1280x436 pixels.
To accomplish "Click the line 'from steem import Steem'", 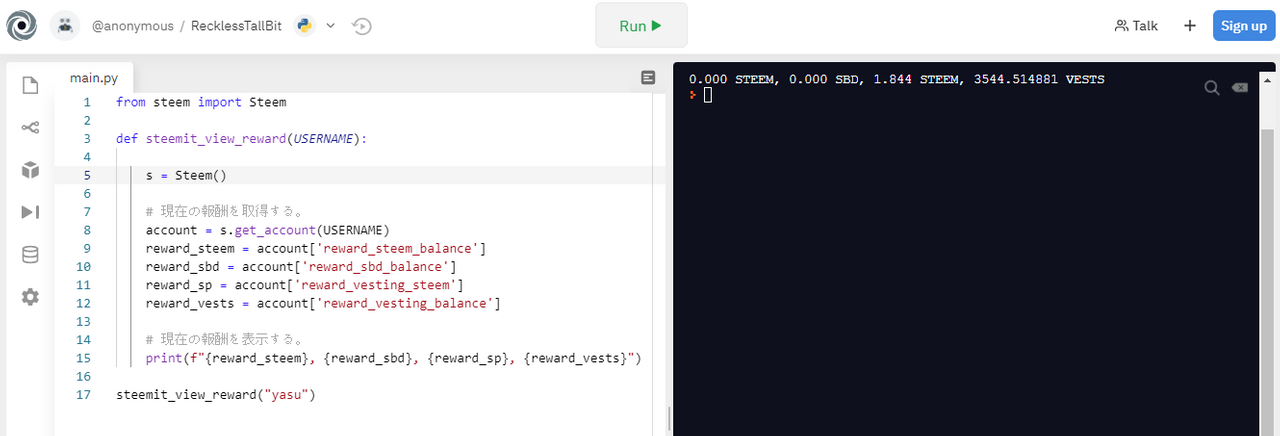I will (201, 102).
